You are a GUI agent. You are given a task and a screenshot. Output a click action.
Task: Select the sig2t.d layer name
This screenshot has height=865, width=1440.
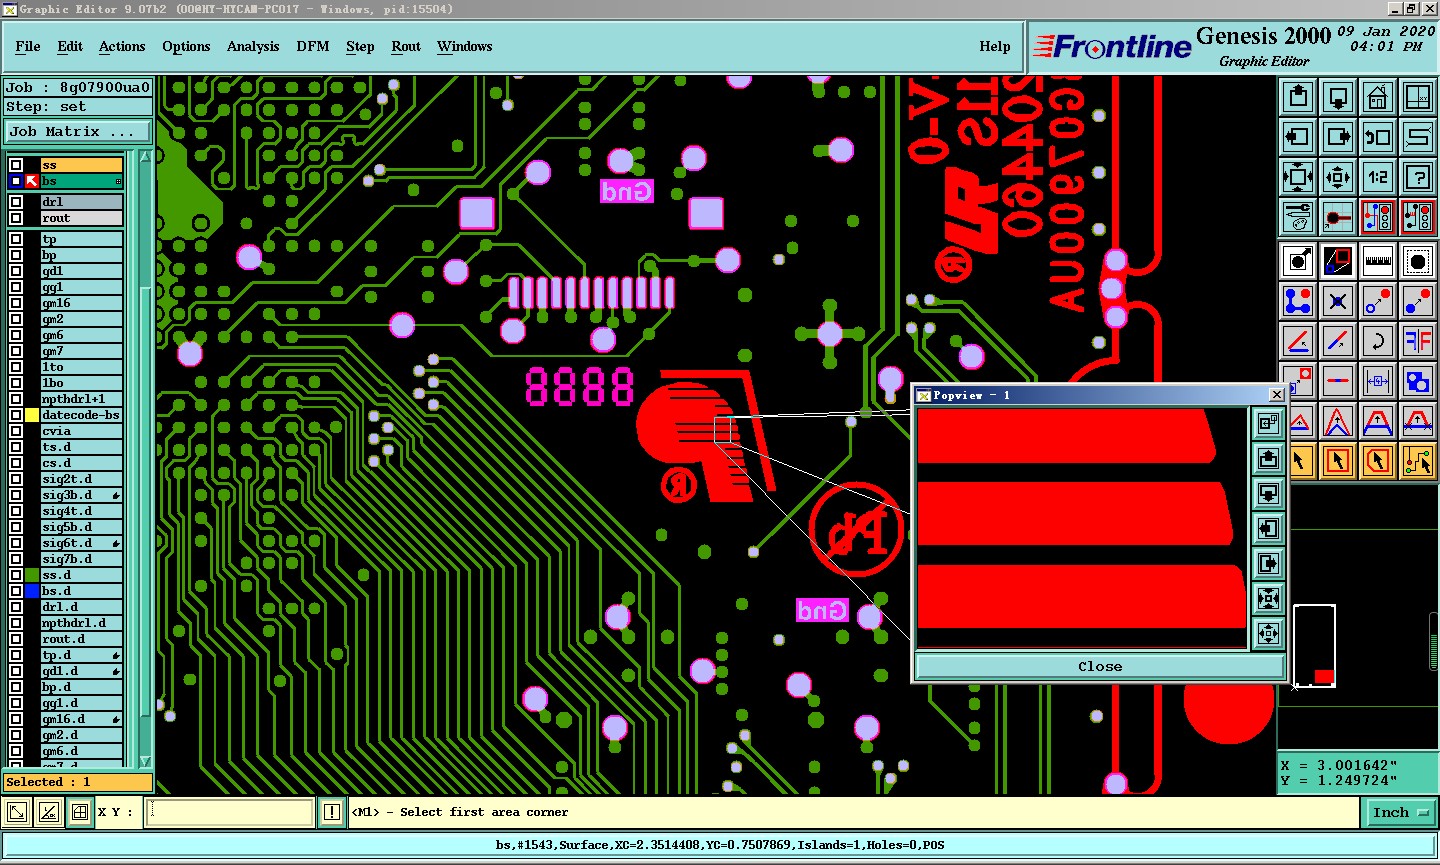click(x=81, y=479)
